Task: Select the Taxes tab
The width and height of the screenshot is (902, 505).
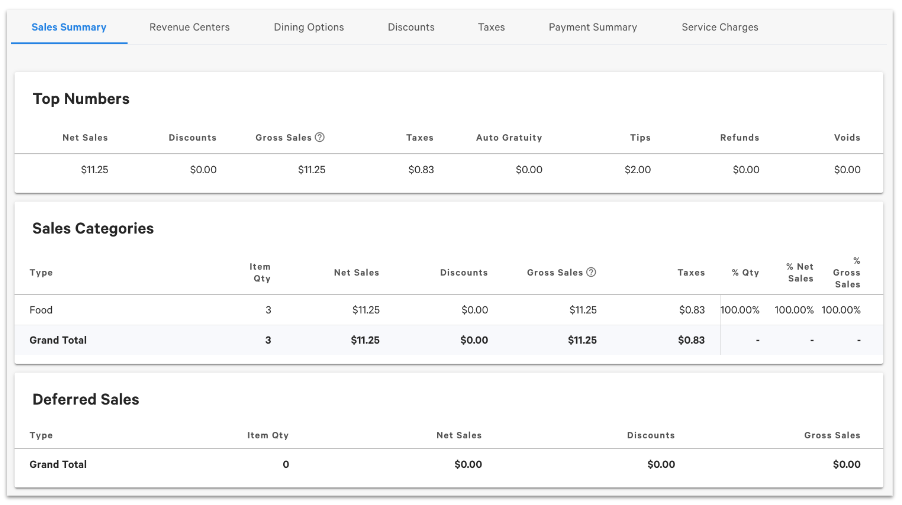Action: (x=491, y=27)
